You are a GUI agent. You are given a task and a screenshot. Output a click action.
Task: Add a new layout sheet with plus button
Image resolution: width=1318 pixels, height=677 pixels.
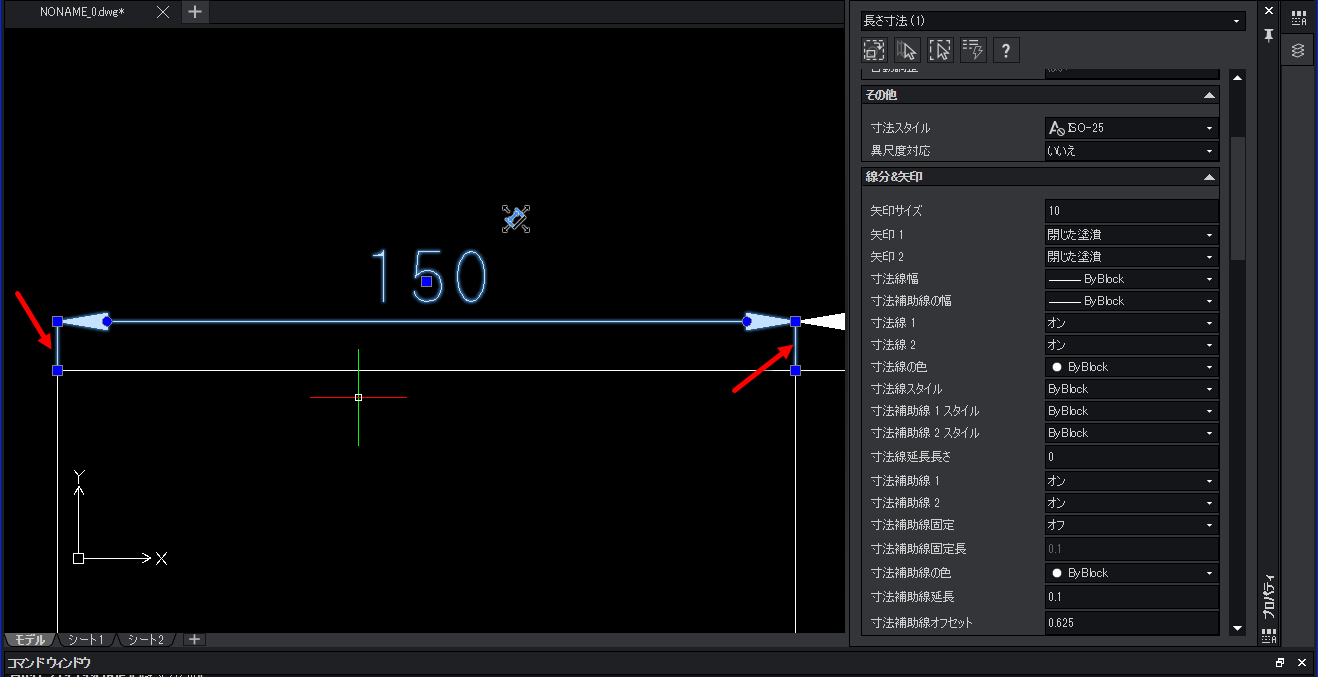coord(194,640)
